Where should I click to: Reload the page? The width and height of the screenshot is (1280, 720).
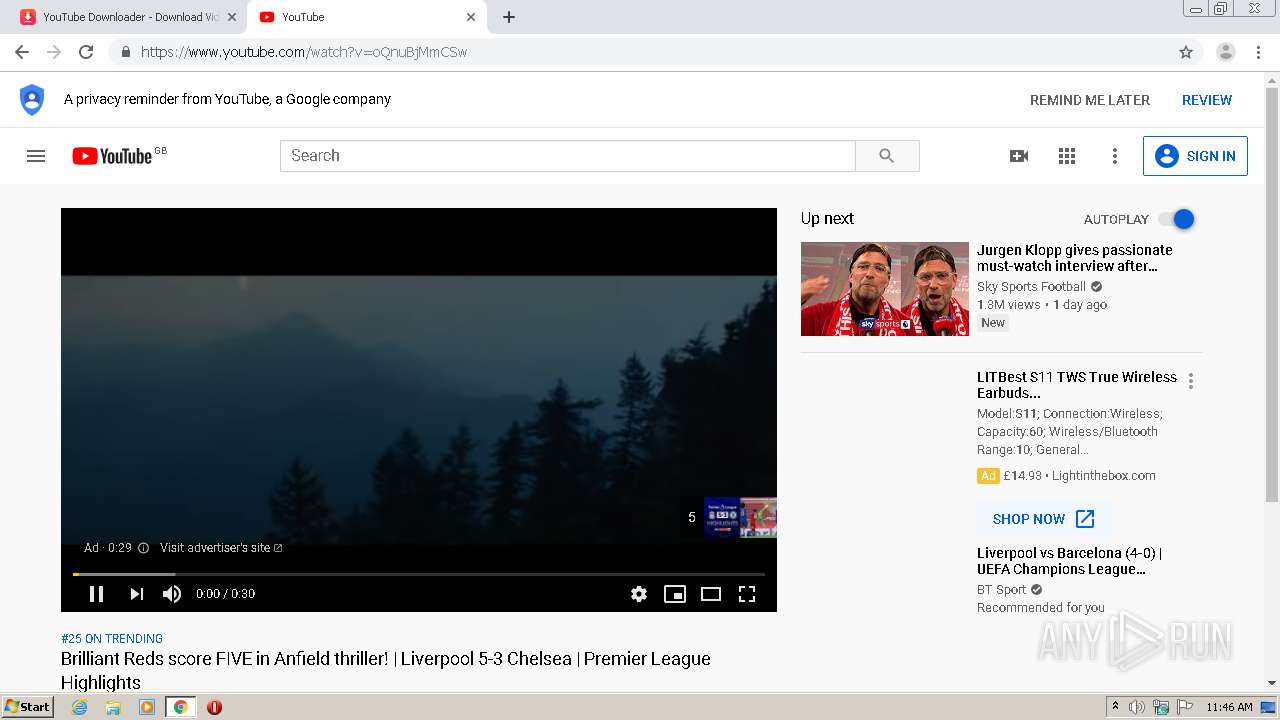(86, 52)
